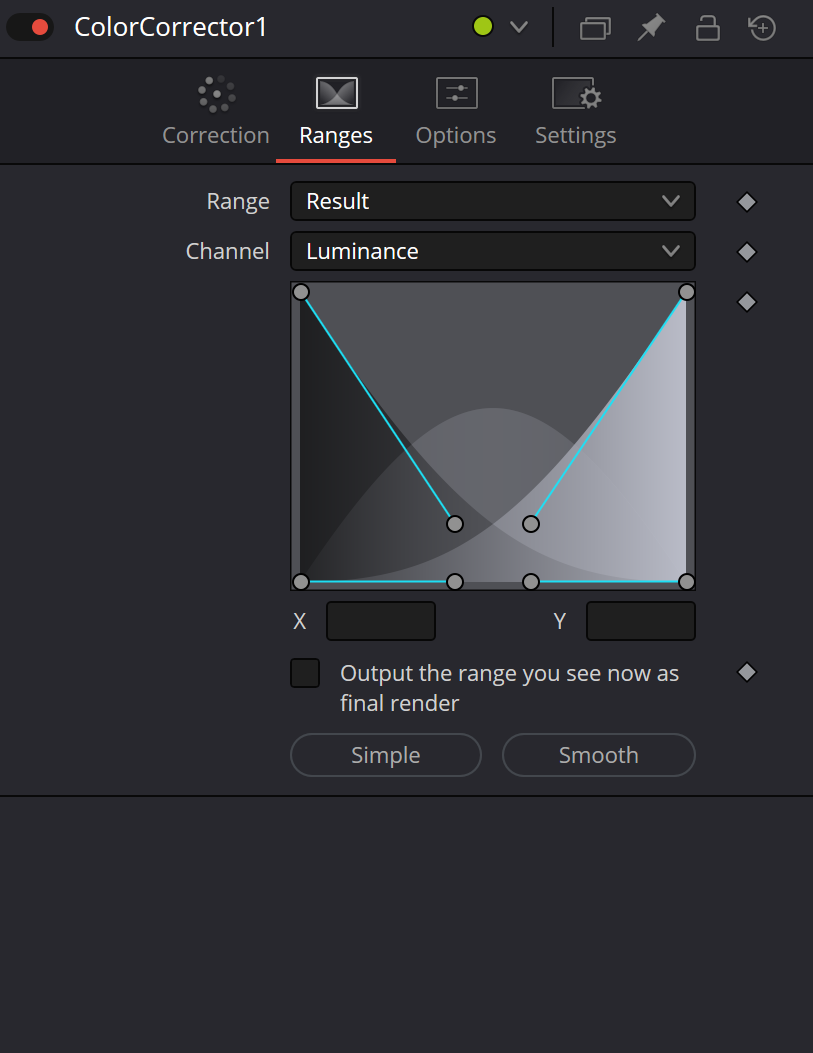The width and height of the screenshot is (813, 1053).
Task: Select the highlight curve's left handle point
Action: 531,524
